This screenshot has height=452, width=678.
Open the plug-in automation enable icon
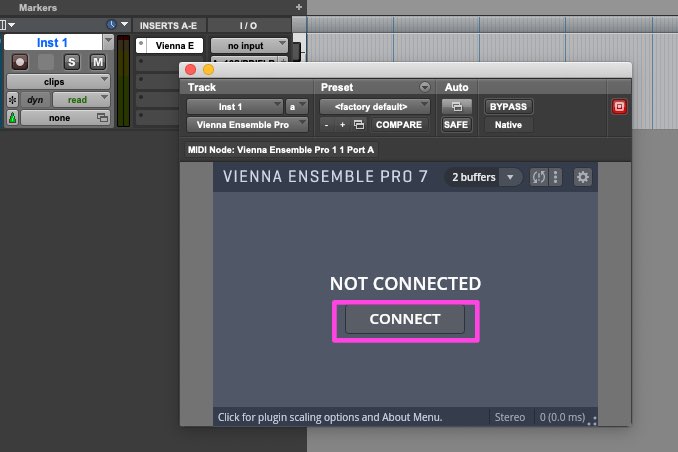456,106
